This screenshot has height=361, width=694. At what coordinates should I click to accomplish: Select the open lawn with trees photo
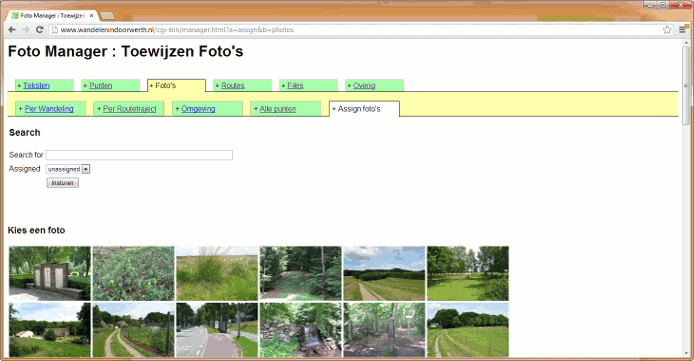pyautogui.click(x=468, y=273)
